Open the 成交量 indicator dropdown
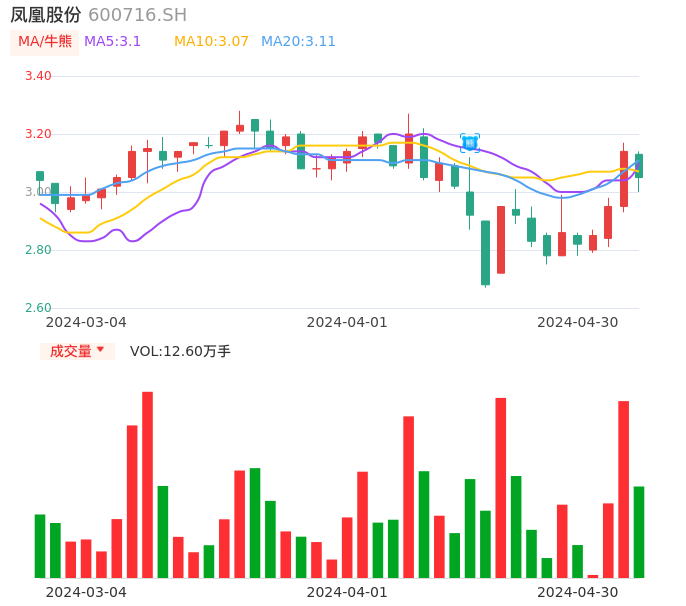686x606 pixels. coord(71,351)
